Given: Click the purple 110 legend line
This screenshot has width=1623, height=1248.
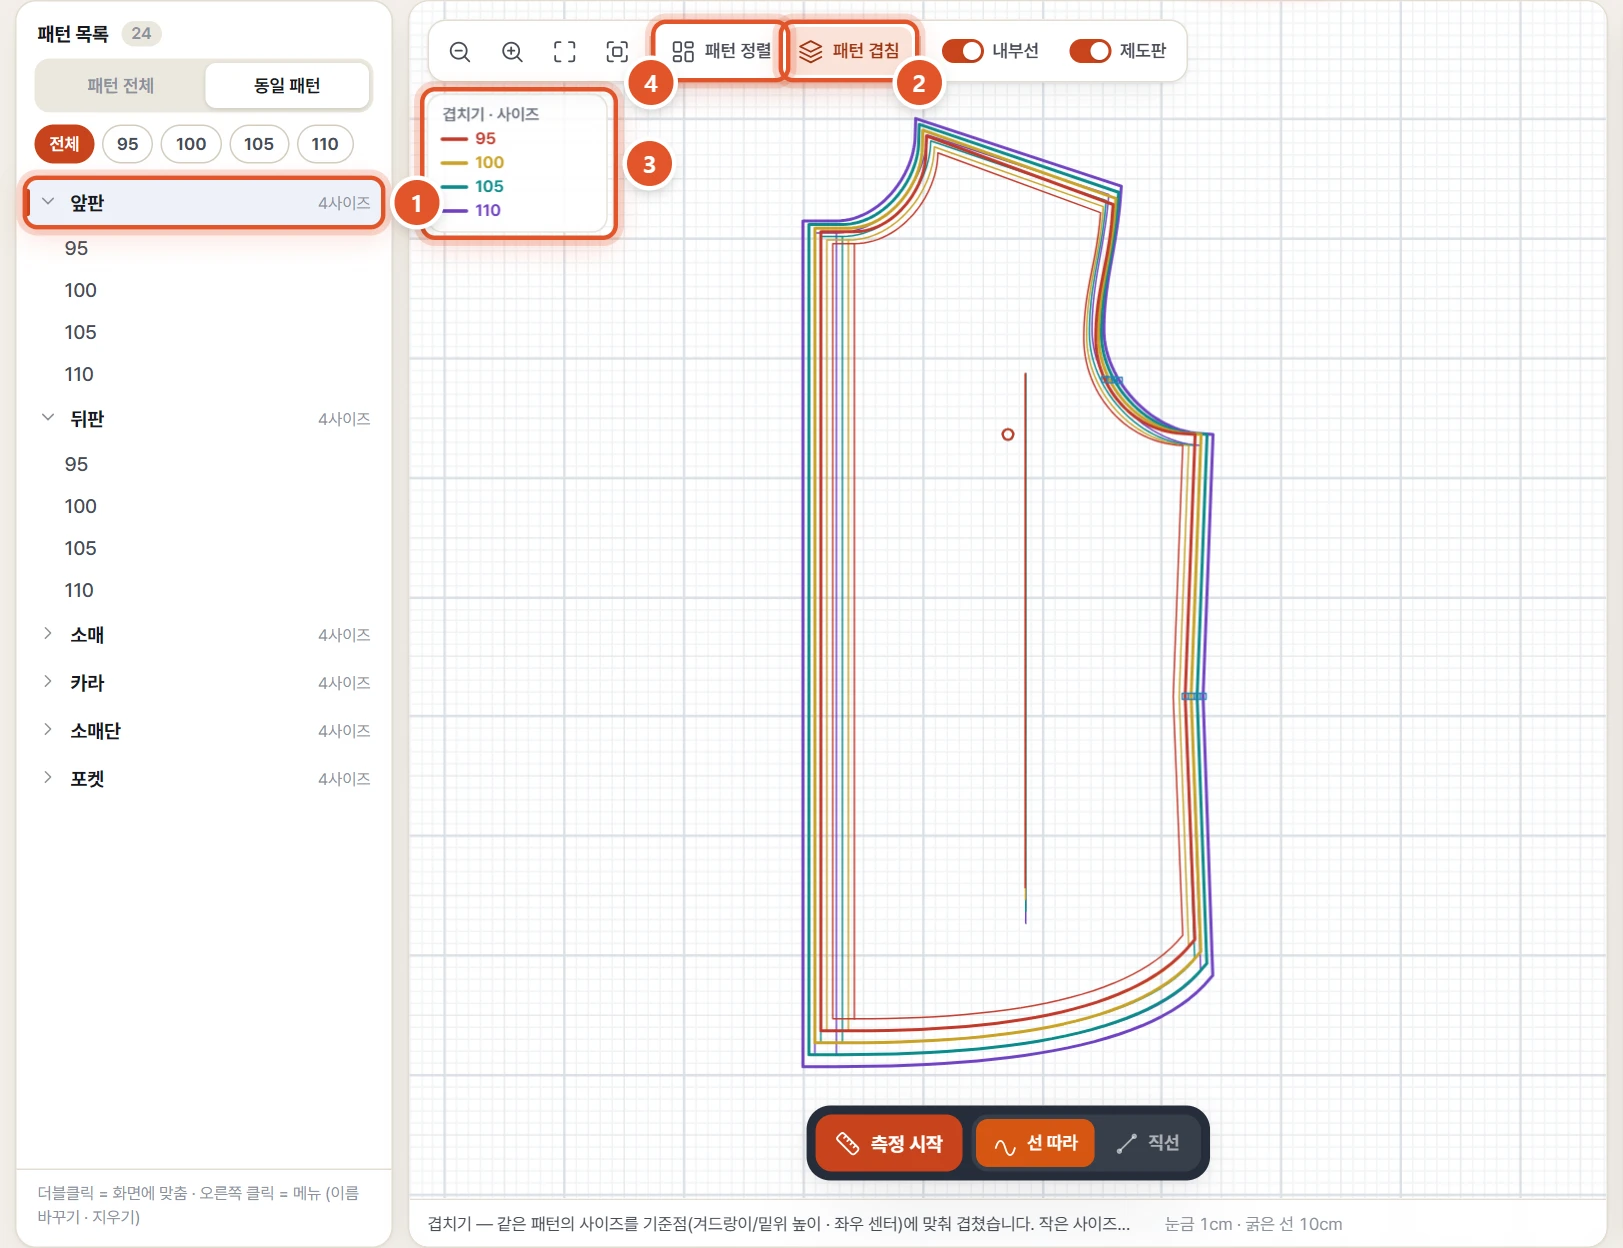Looking at the screenshot, I should (x=454, y=211).
